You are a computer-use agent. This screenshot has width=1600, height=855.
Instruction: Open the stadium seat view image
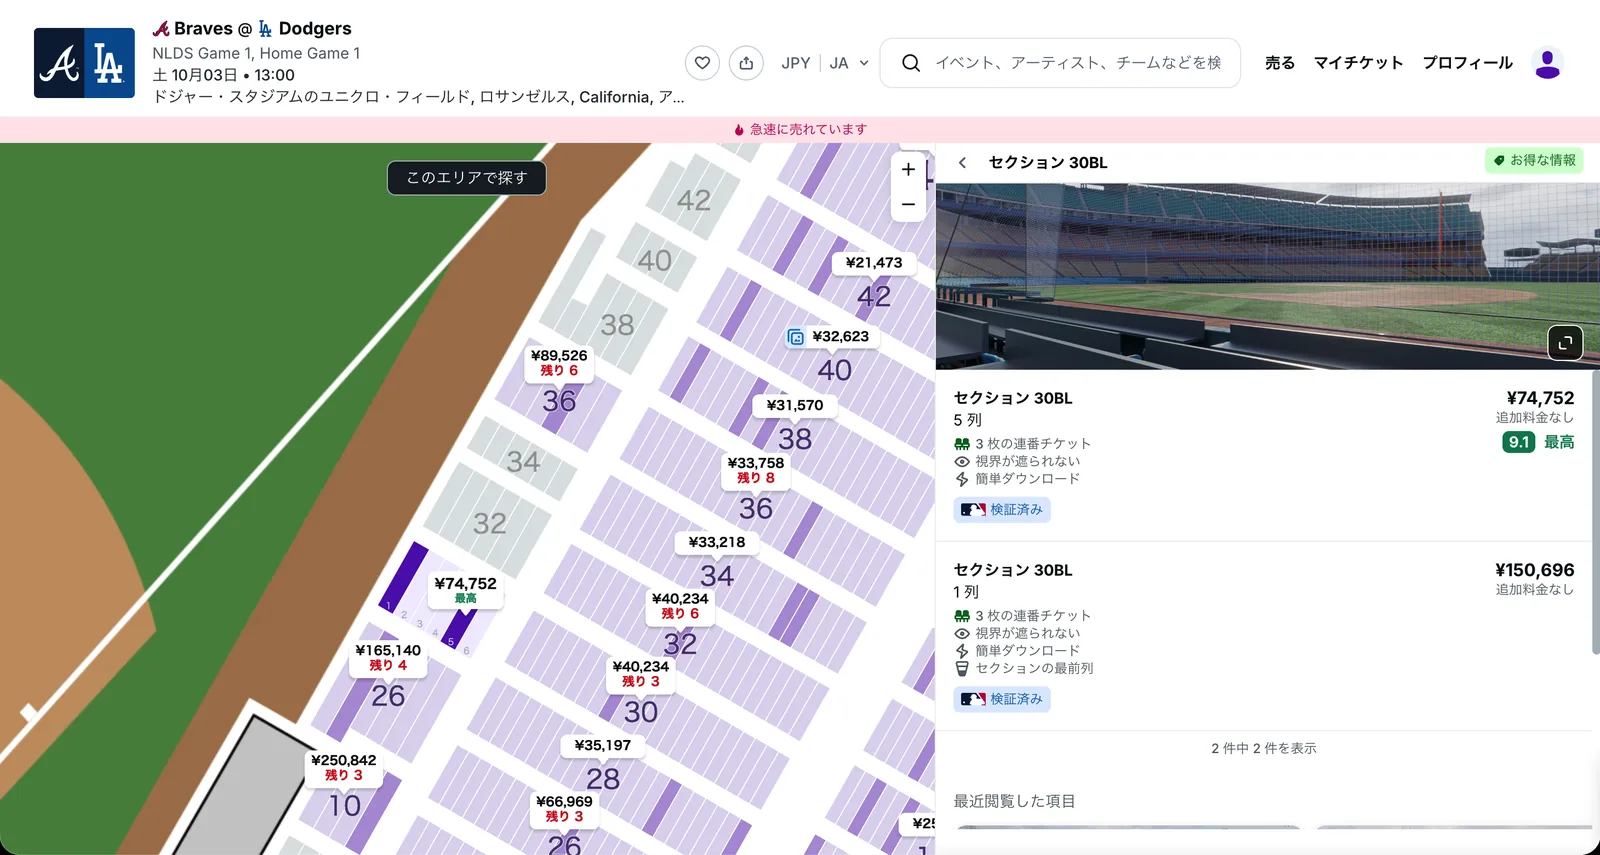tap(1267, 276)
